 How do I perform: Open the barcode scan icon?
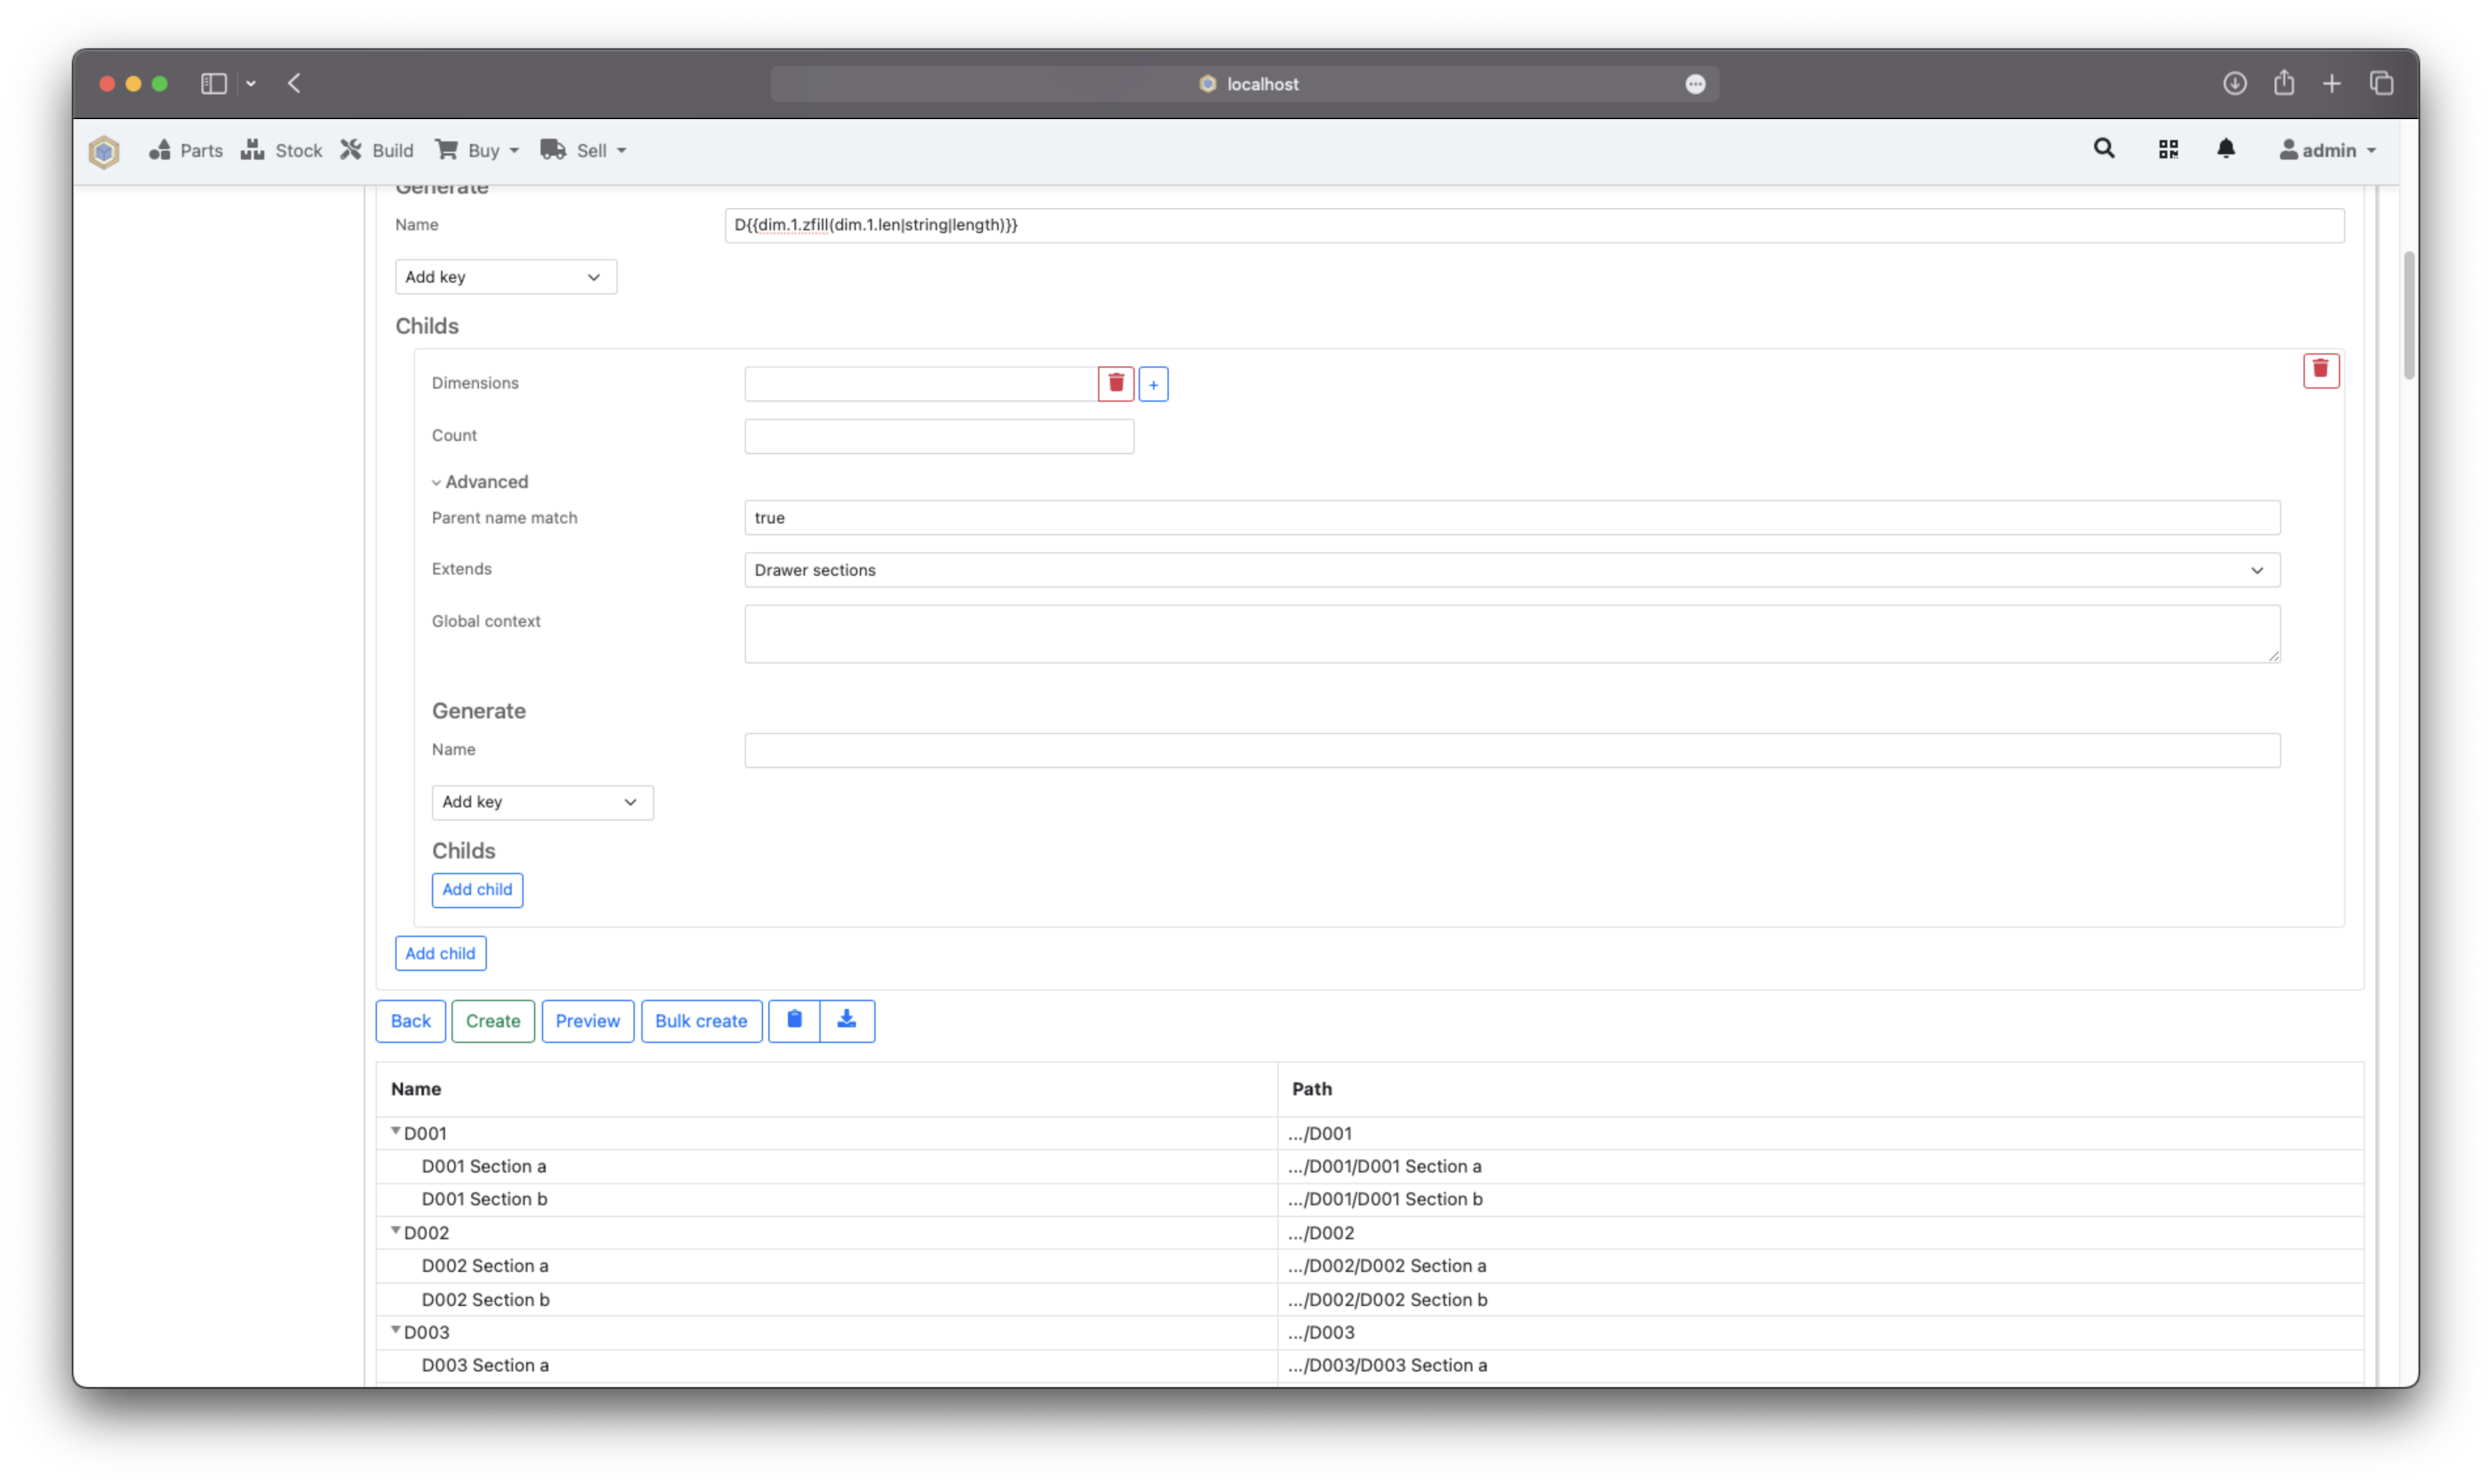click(x=2169, y=148)
